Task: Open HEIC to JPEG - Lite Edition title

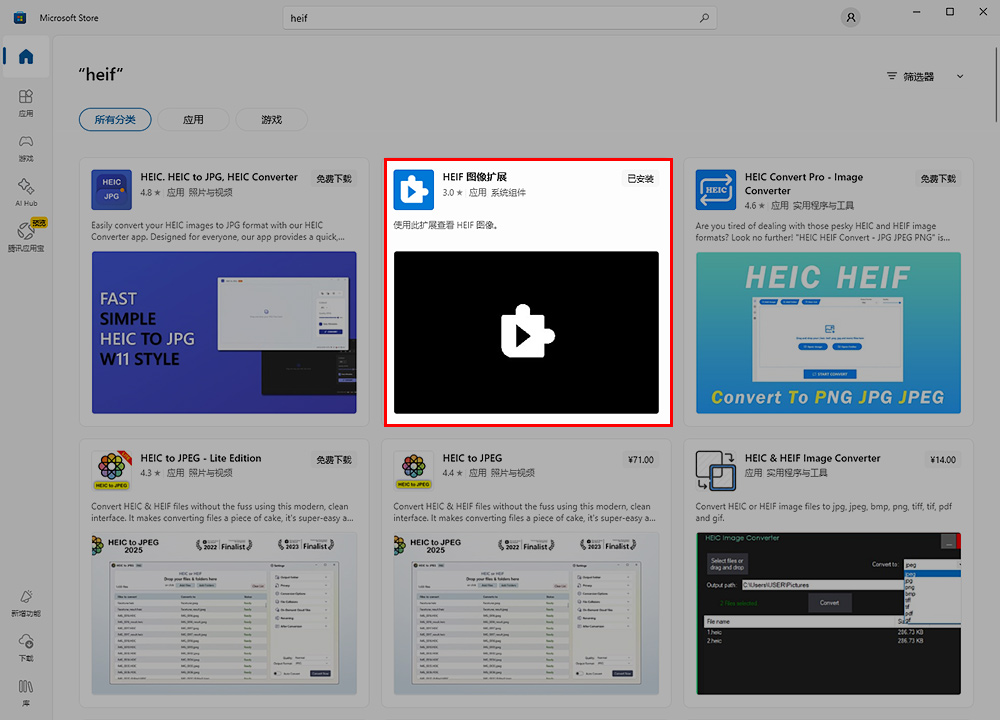Action: pyautogui.click(x=201, y=458)
